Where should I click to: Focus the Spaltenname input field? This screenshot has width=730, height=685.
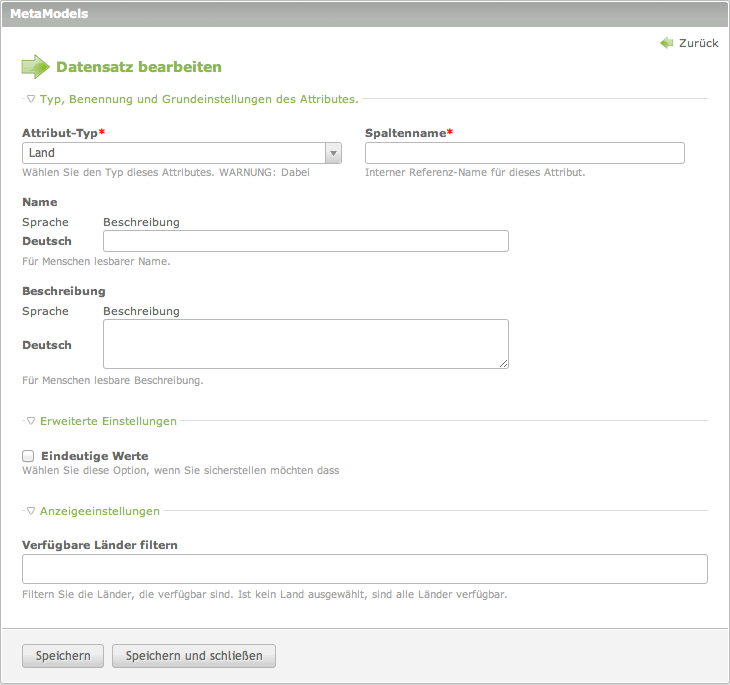(524, 153)
